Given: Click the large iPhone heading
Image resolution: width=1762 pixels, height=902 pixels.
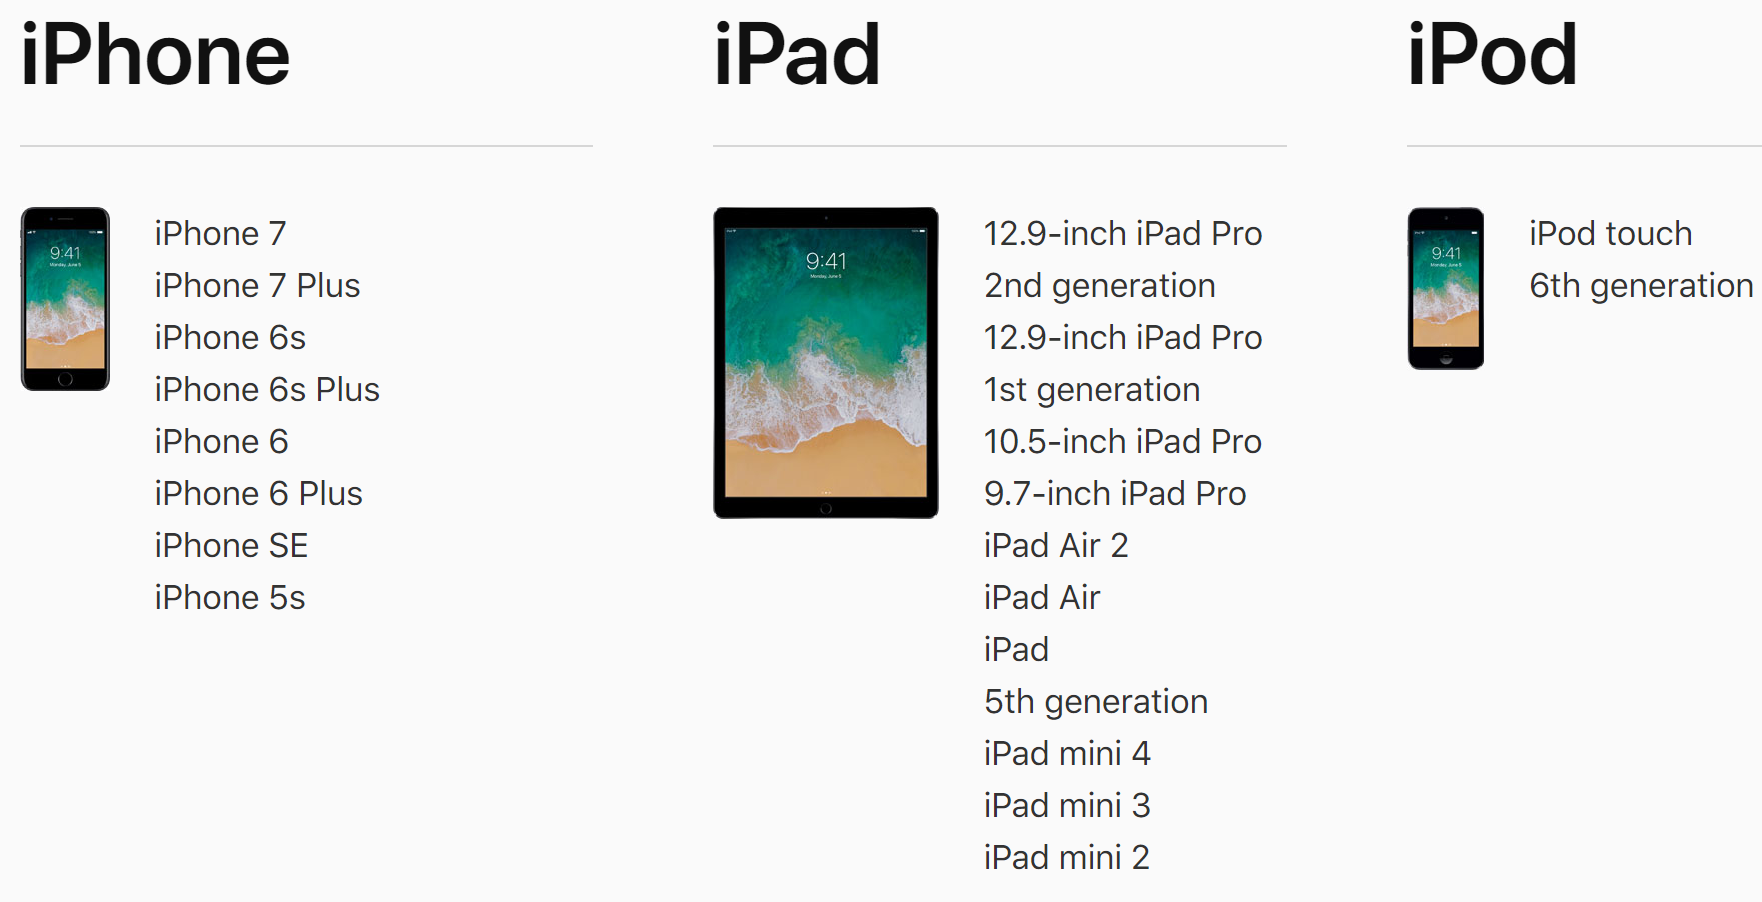Looking at the screenshot, I should [x=155, y=56].
